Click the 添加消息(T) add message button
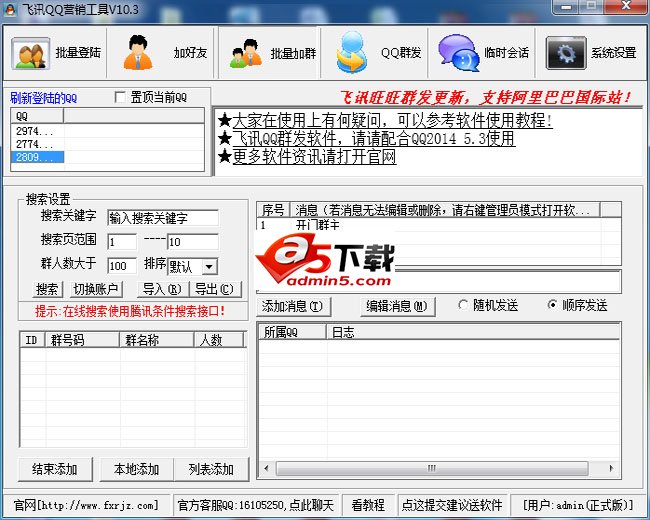650x520 pixels. click(x=293, y=306)
